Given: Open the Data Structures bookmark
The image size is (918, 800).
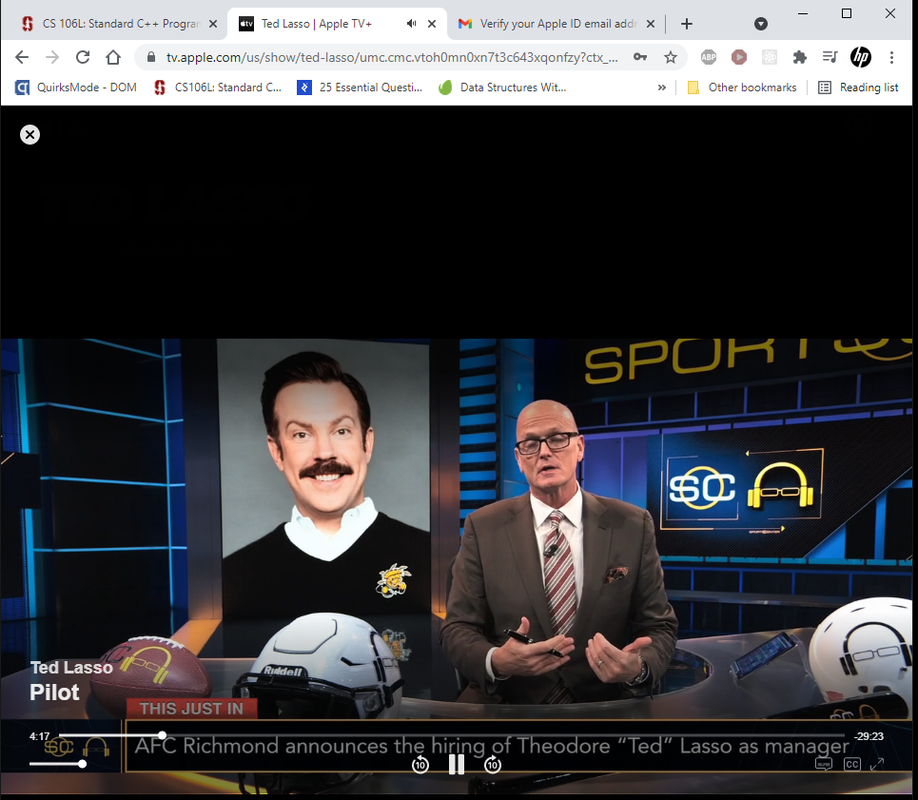Looking at the screenshot, I should click(502, 87).
